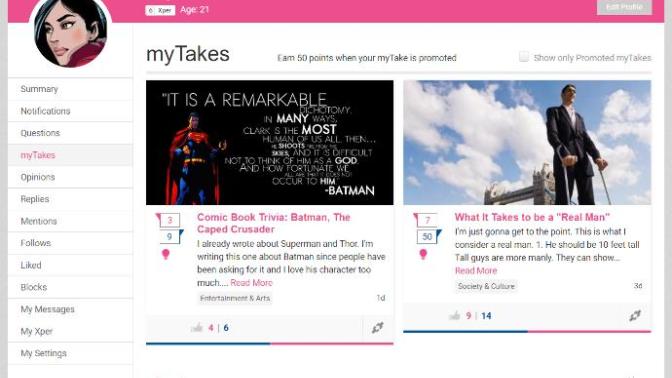
Task: Open Comic Book Trivia: Batman title link
Action: [x=274, y=223]
